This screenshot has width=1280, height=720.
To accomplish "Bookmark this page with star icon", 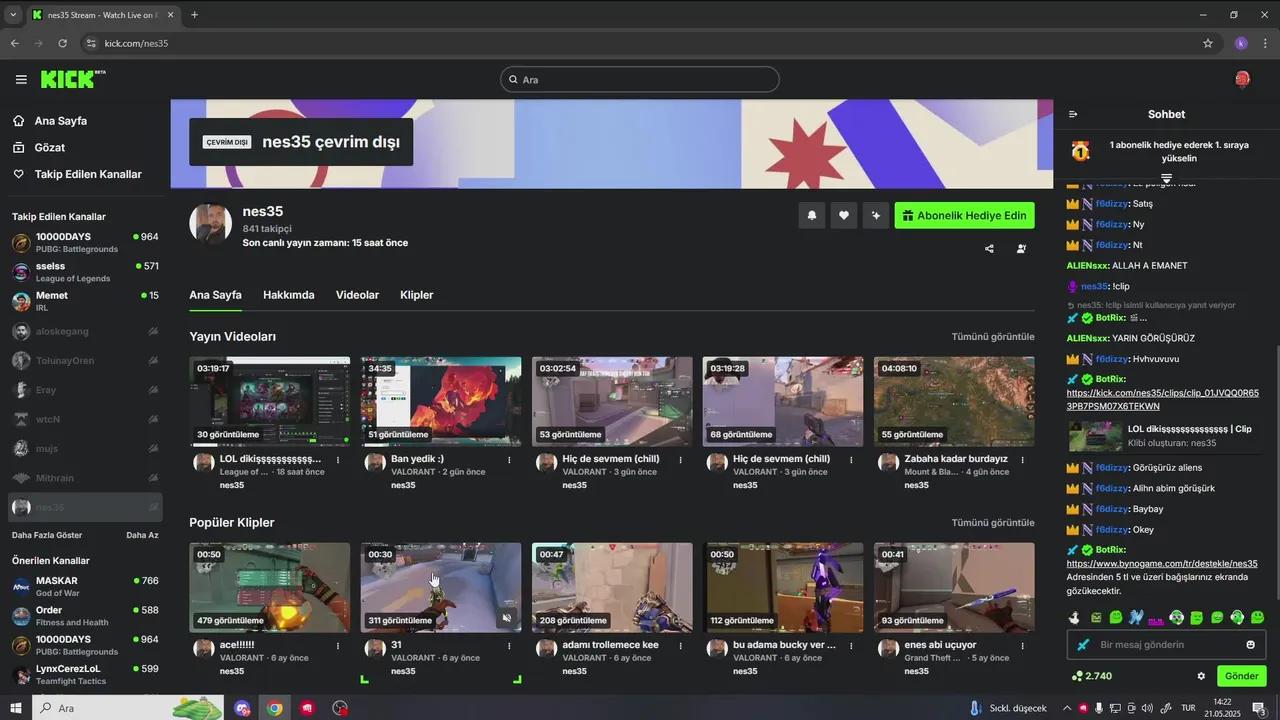I will click(x=1208, y=43).
